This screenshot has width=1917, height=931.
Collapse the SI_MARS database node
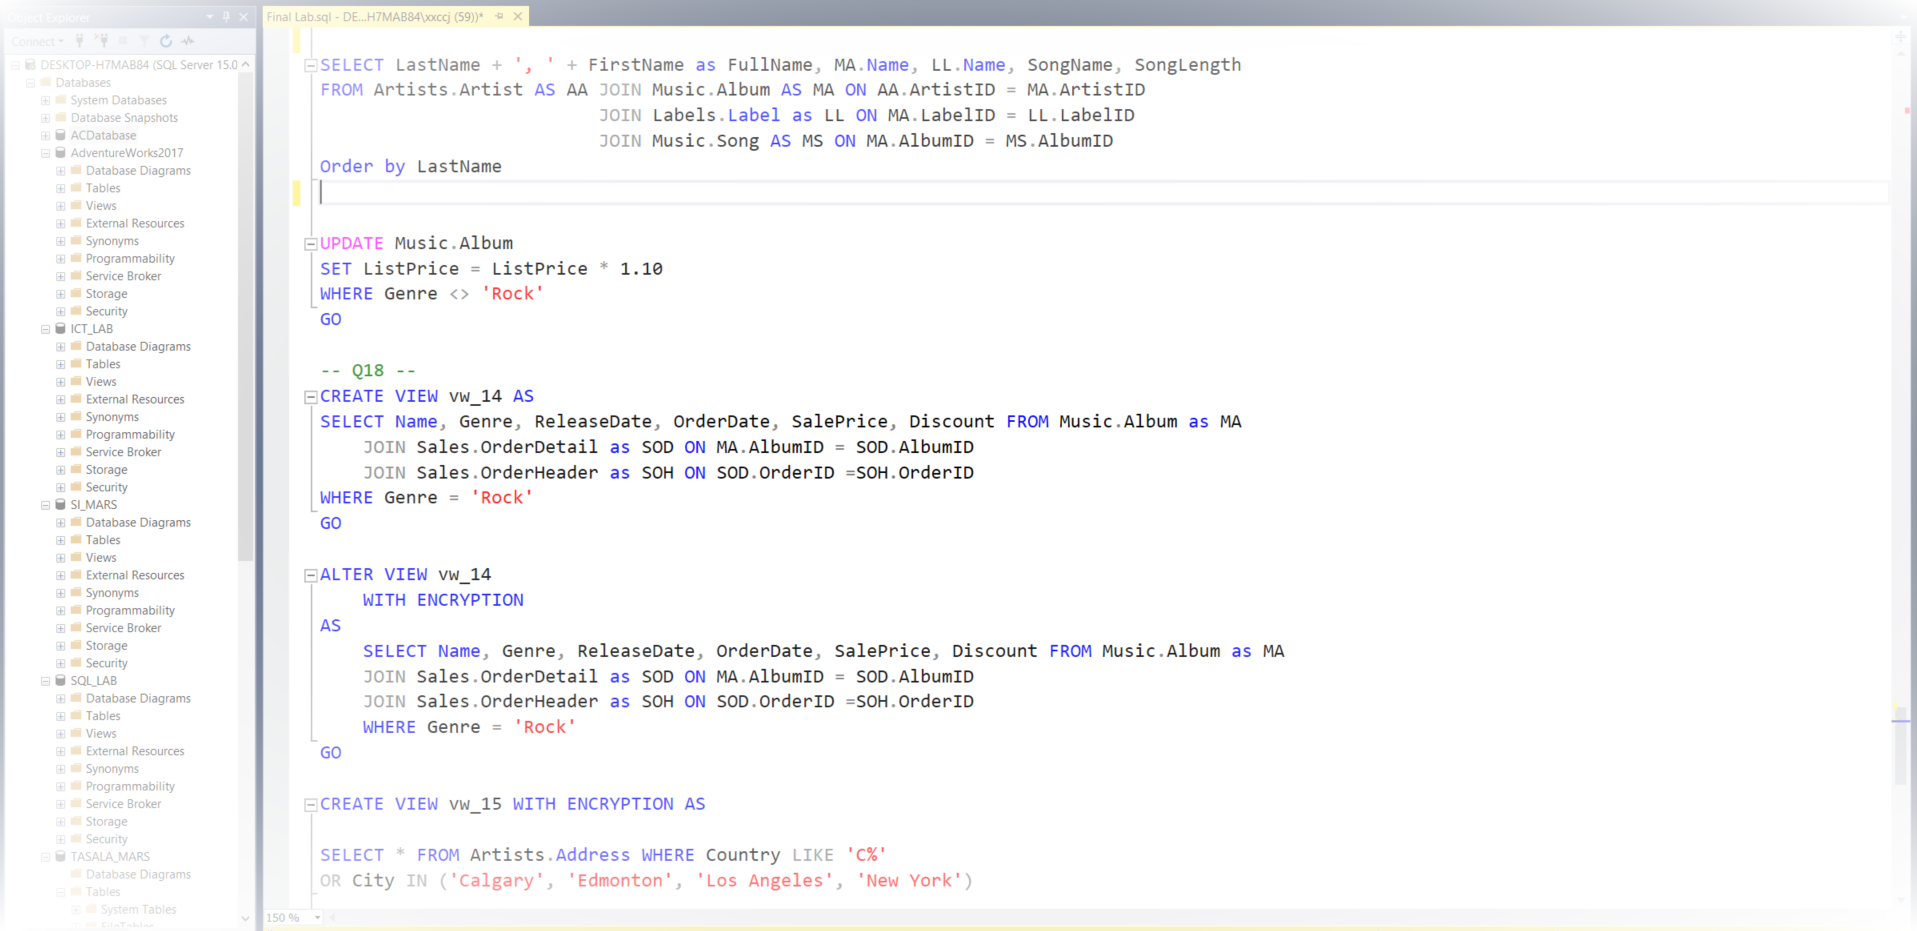[45, 505]
